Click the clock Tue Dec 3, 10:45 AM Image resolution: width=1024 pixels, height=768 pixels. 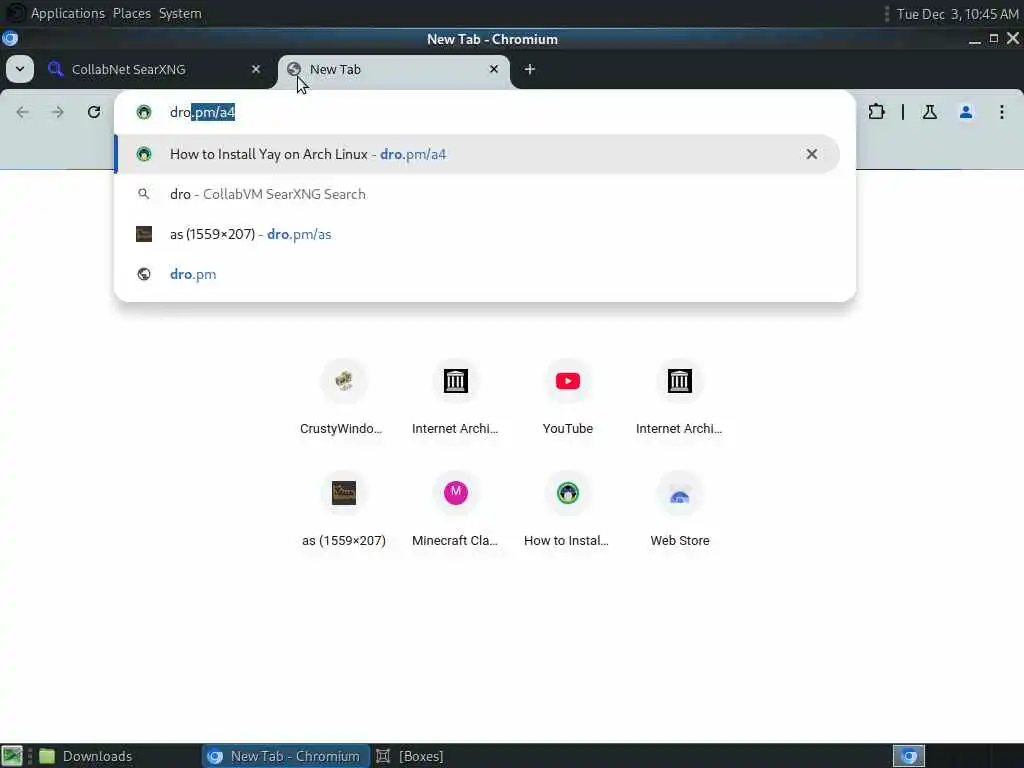[x=957, y=14]
